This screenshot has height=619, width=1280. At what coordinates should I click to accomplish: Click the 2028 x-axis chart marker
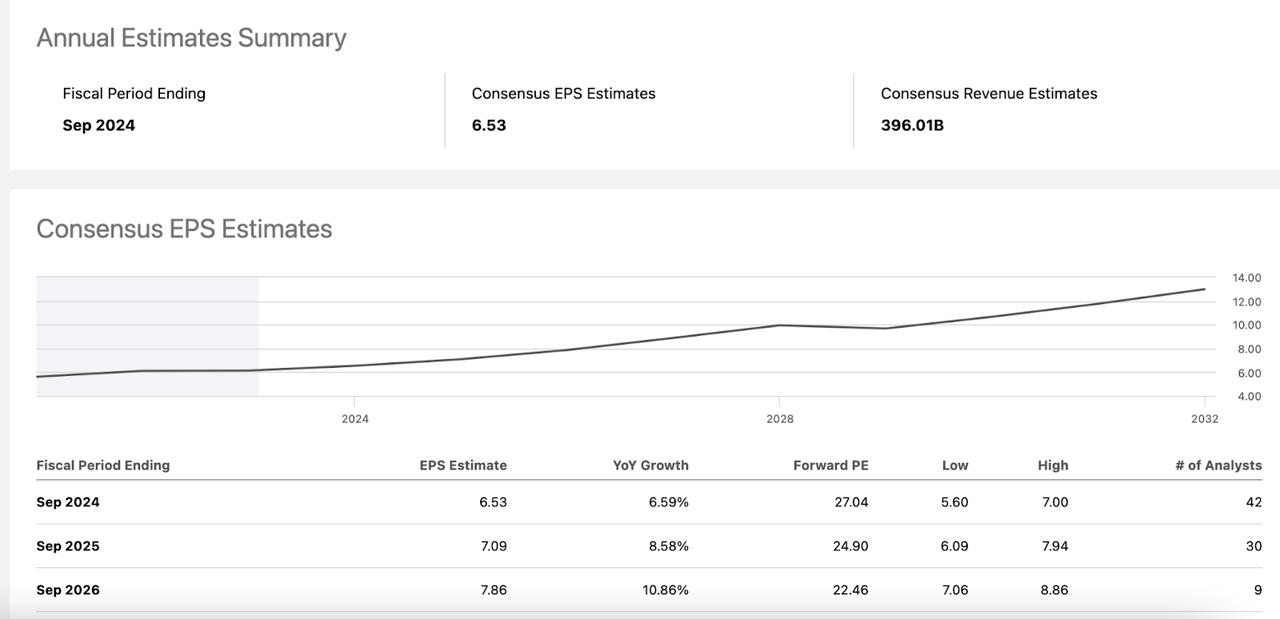(x=780, y=419)
